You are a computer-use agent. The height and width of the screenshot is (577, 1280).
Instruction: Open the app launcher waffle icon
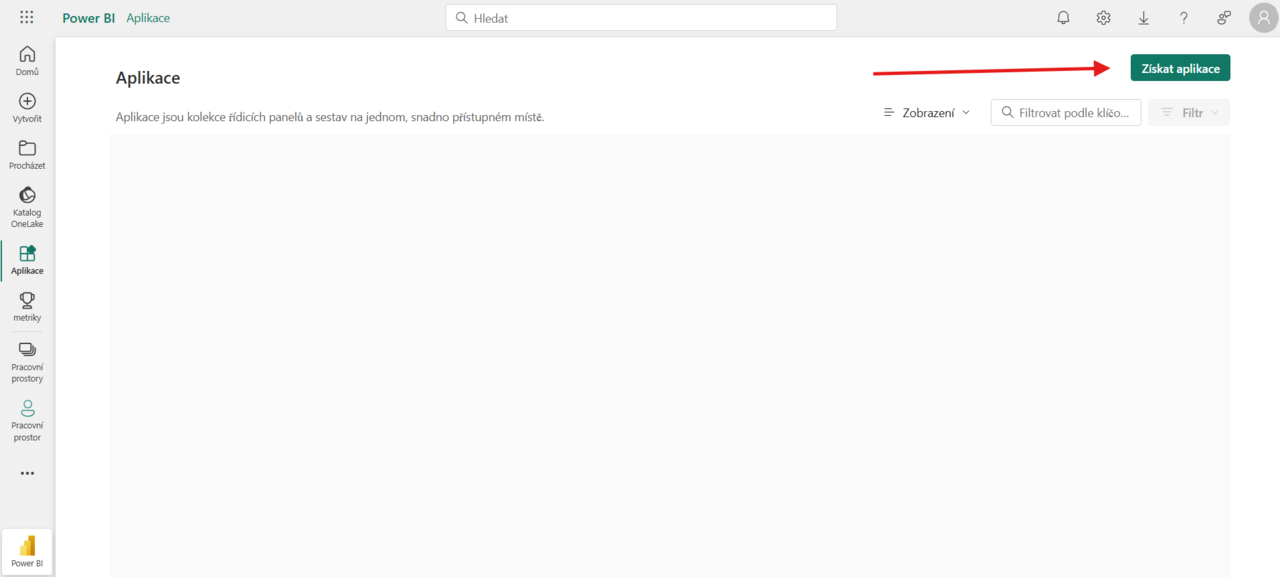[x=27, y=18]
